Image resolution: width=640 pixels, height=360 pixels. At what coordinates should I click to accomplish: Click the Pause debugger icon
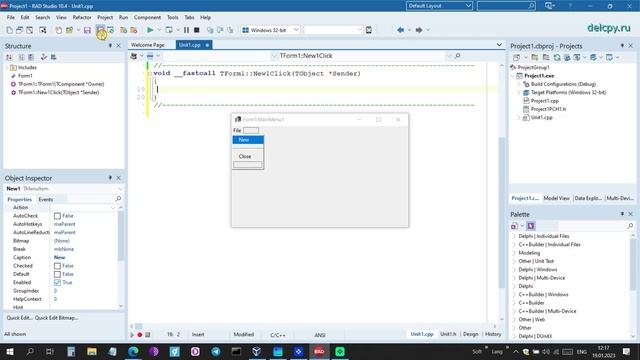[x=186, y=30]
